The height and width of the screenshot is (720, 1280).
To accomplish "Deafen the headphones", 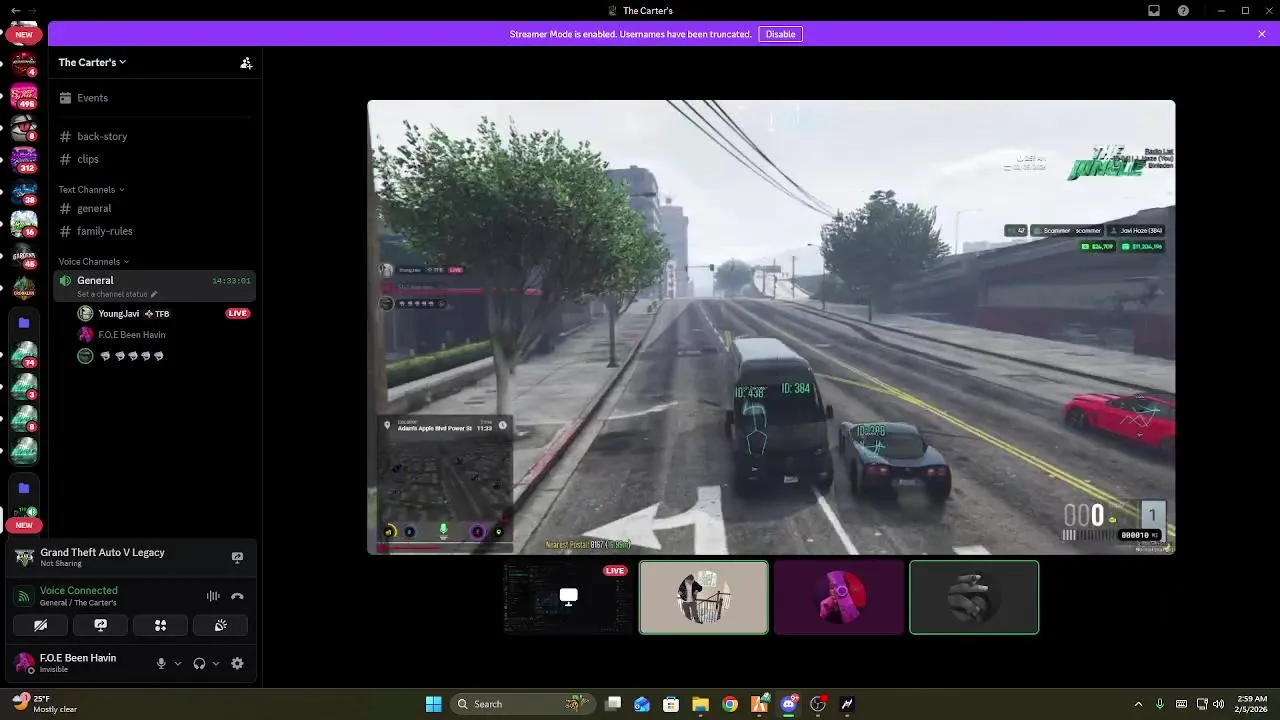I will pyautogui.click(x=199, y=663).
